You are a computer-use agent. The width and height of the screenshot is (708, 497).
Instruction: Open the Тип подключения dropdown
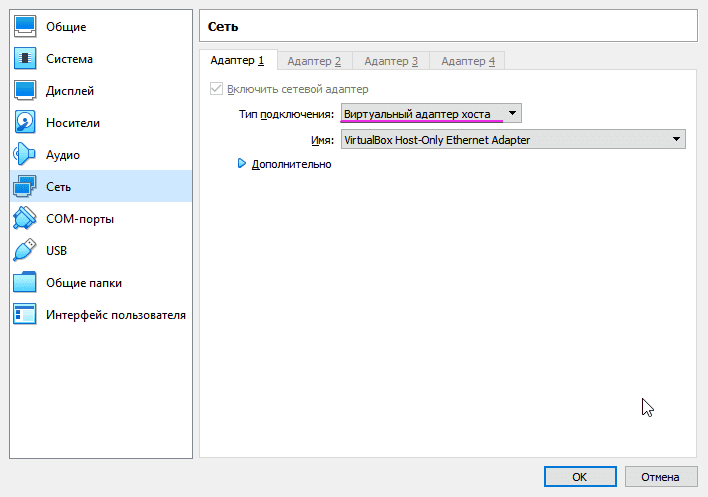click(430, 114)
